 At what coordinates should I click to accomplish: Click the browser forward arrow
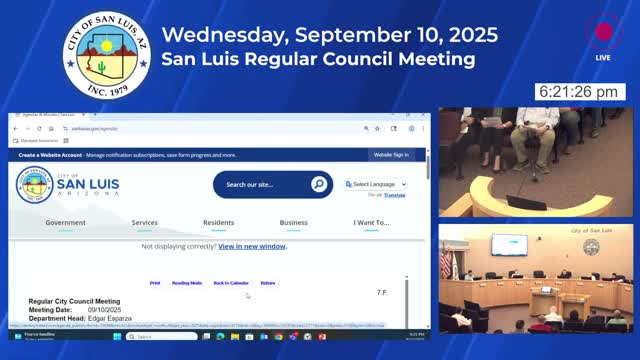(x=28, y=129)
